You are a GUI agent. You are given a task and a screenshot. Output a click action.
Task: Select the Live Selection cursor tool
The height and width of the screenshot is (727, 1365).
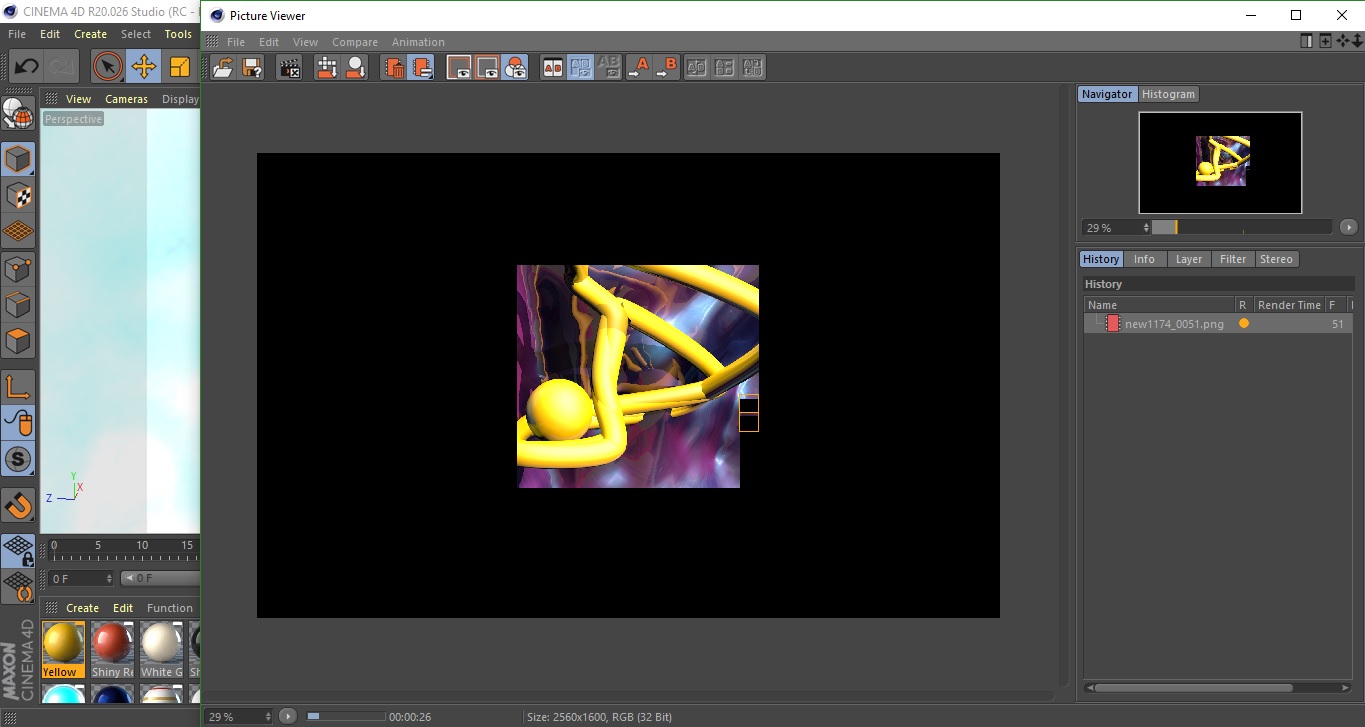coord(108,67)
